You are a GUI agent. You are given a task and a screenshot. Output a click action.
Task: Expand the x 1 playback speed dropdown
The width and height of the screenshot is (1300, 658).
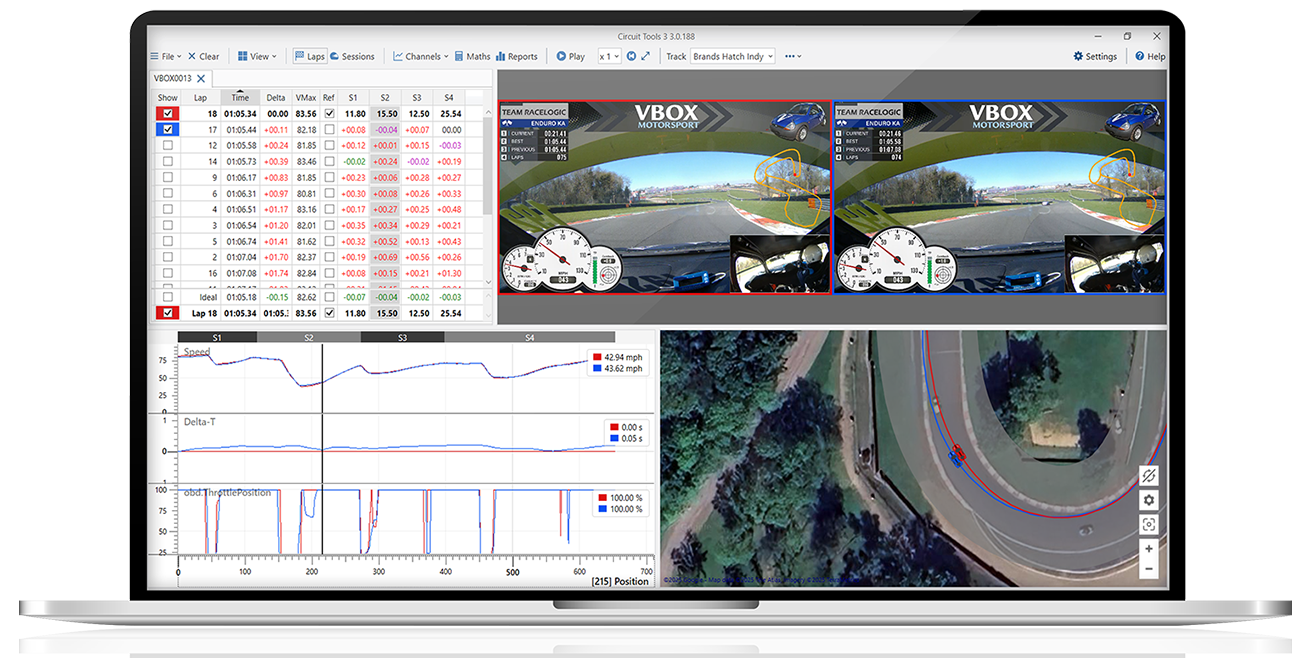click(609, 57)
